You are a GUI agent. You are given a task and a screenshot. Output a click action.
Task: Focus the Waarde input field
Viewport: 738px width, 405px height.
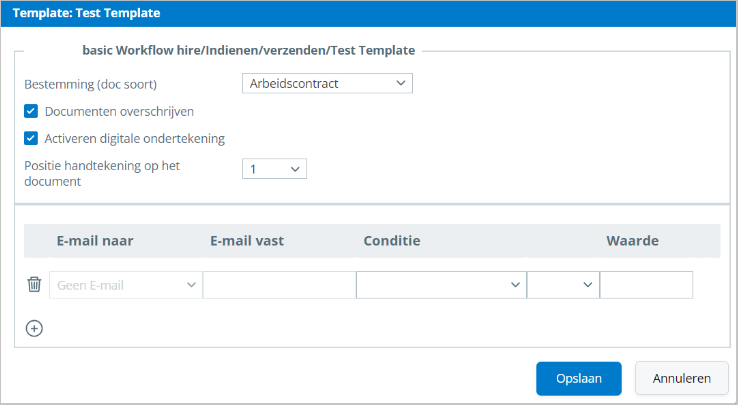[x=646, y=285]
